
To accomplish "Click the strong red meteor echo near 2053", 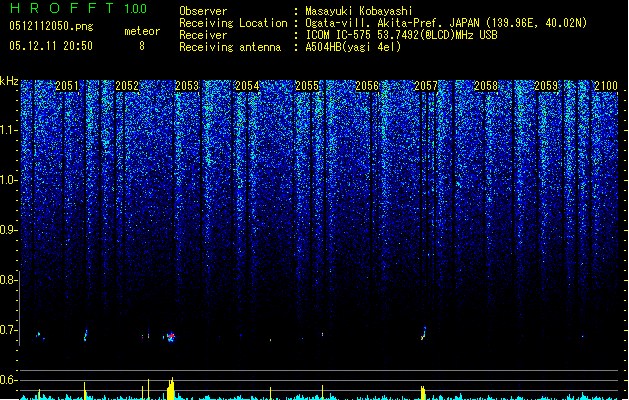I will [x=171, y=336].
